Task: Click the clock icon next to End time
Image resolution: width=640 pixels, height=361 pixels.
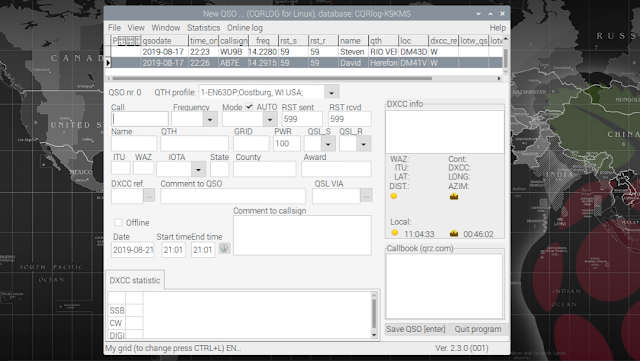Action: [224, 248]
